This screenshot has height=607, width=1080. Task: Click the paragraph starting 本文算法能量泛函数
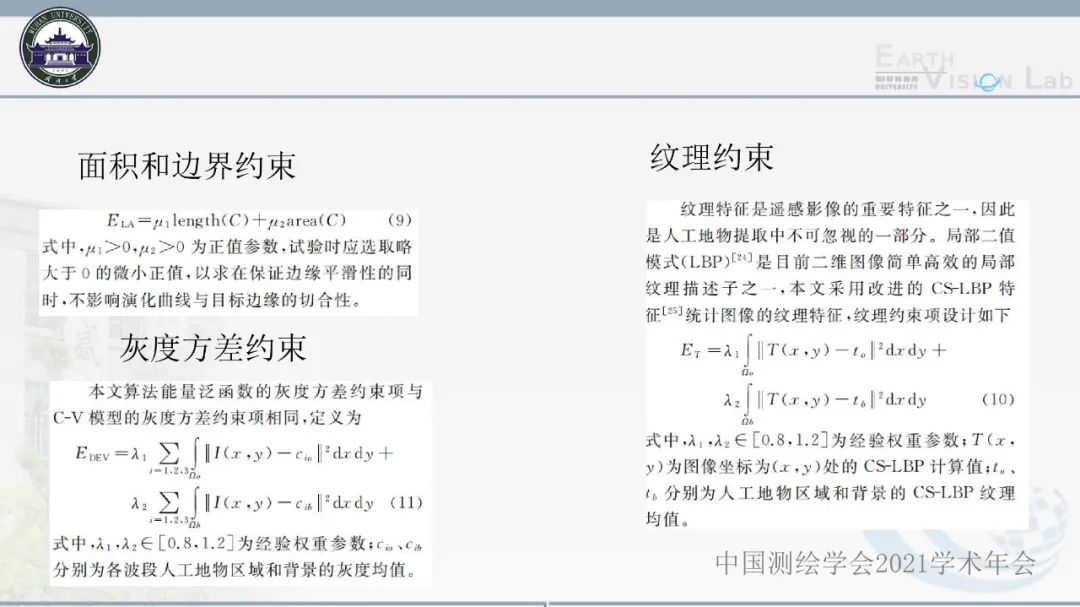[x=240, y=403]
